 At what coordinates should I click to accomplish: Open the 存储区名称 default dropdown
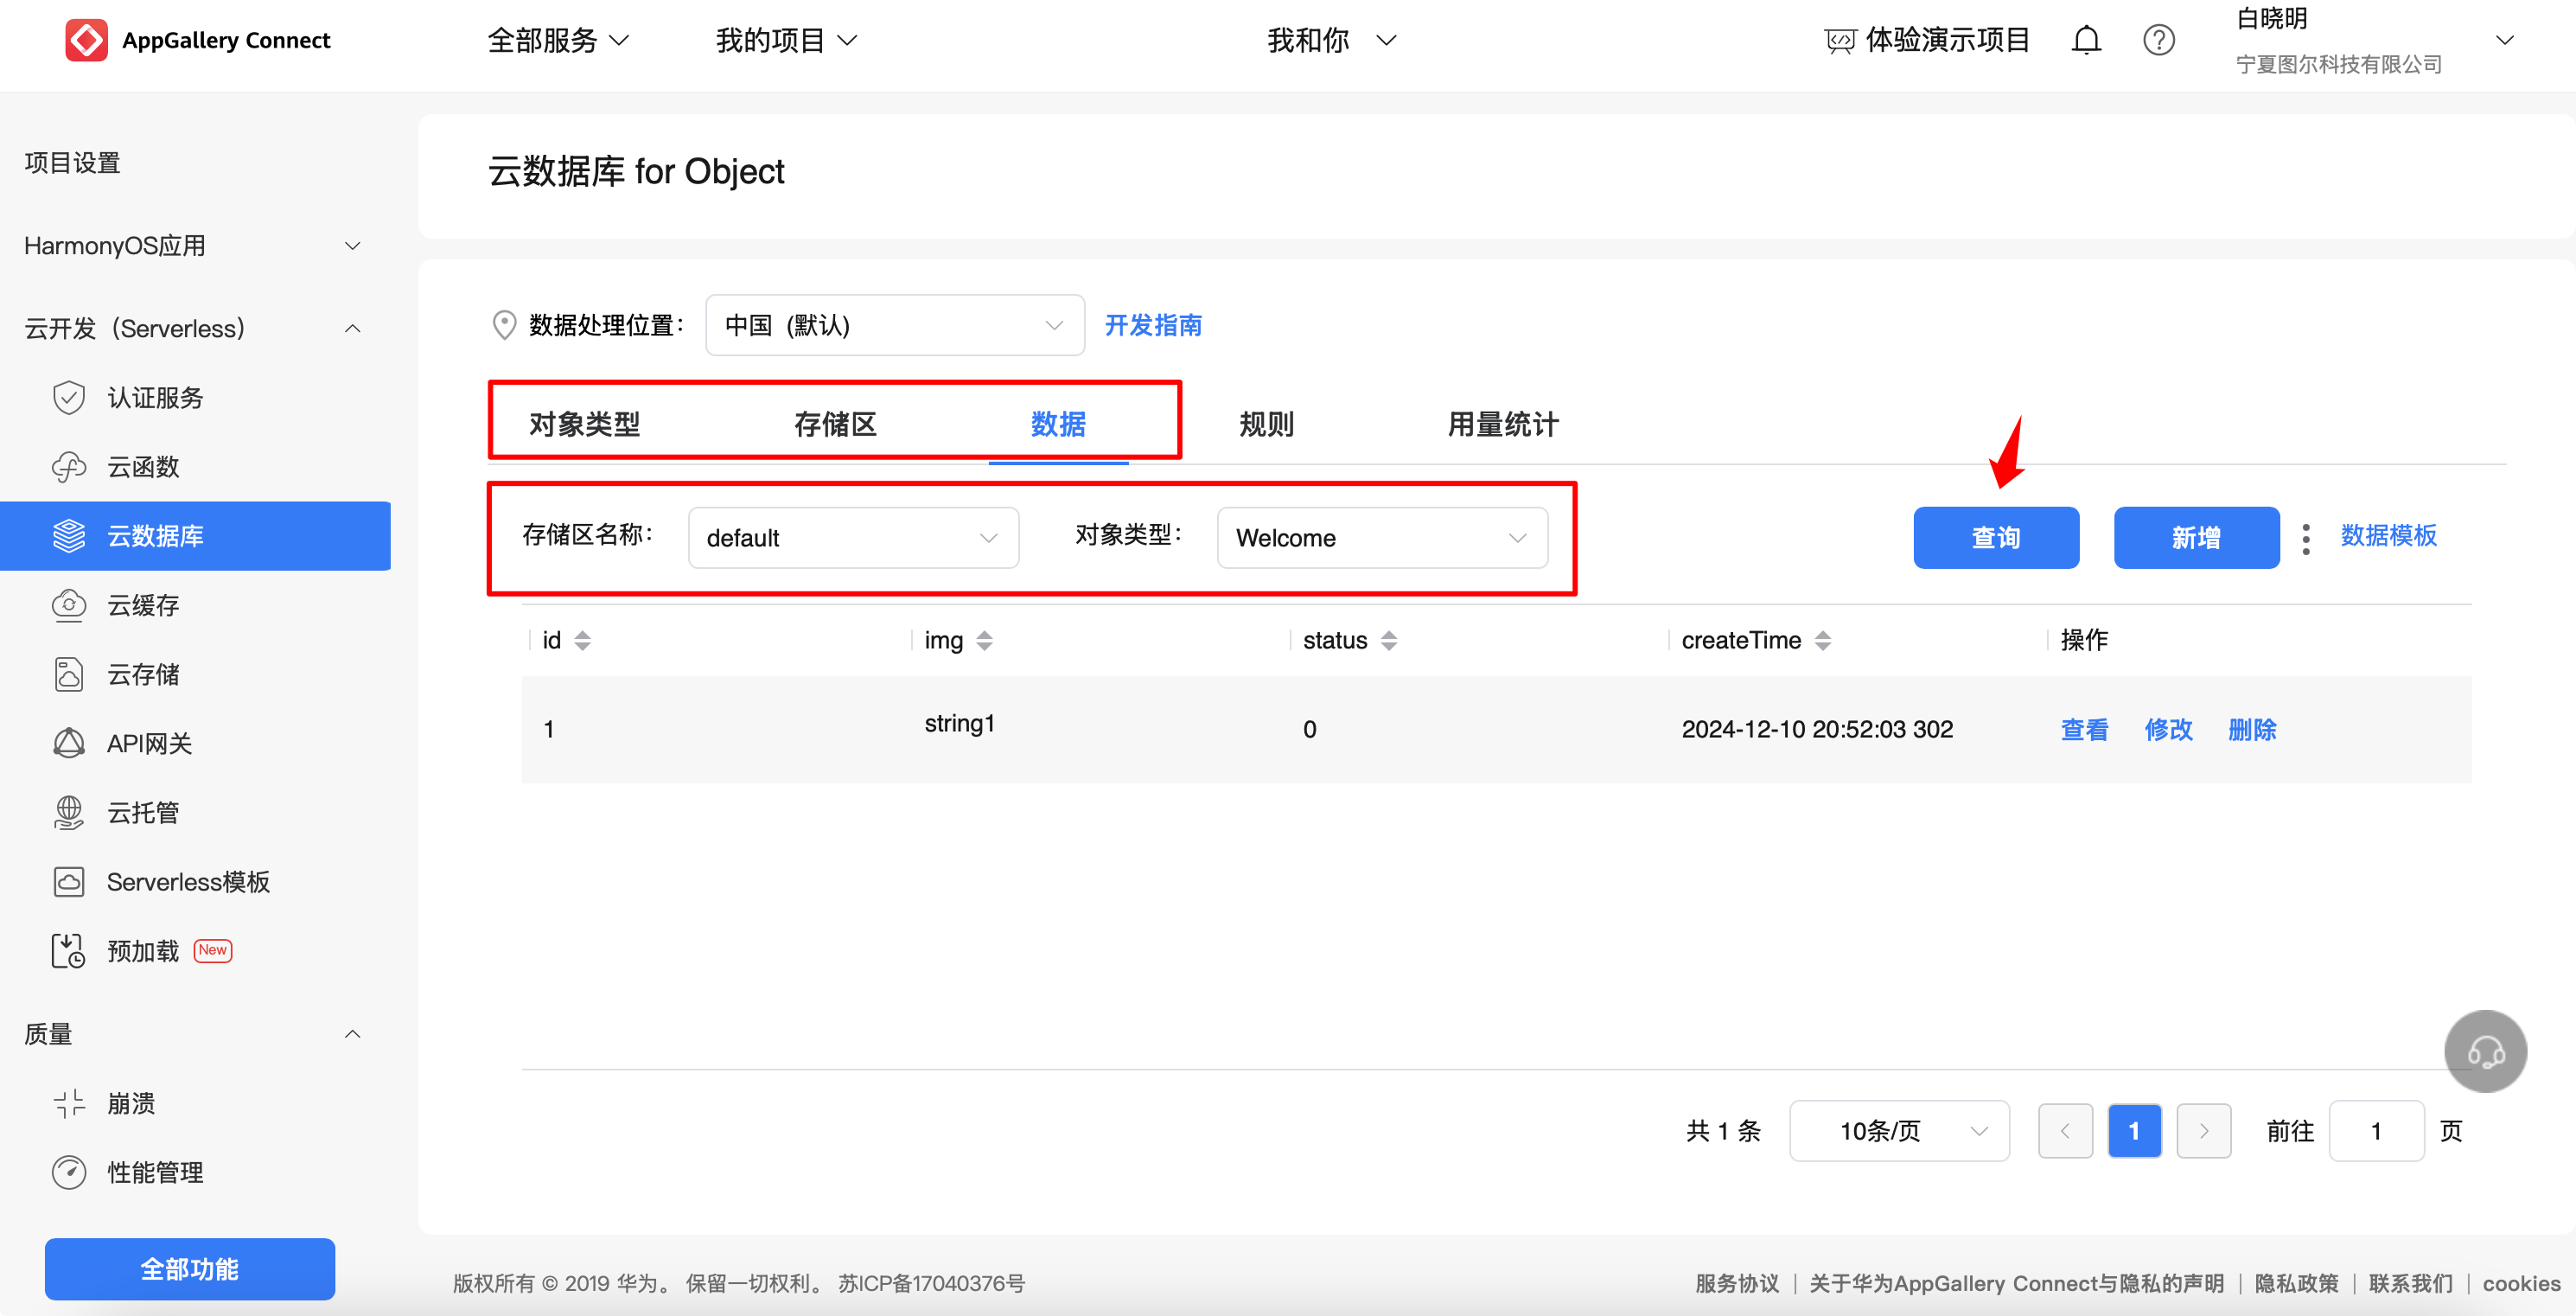pos(853,538)
